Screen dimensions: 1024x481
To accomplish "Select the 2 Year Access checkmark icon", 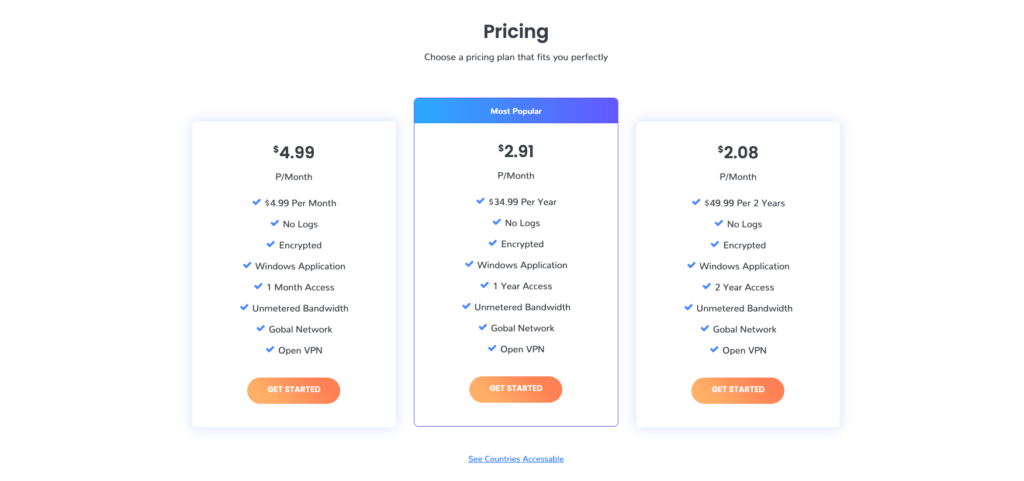I will point(707,287).
